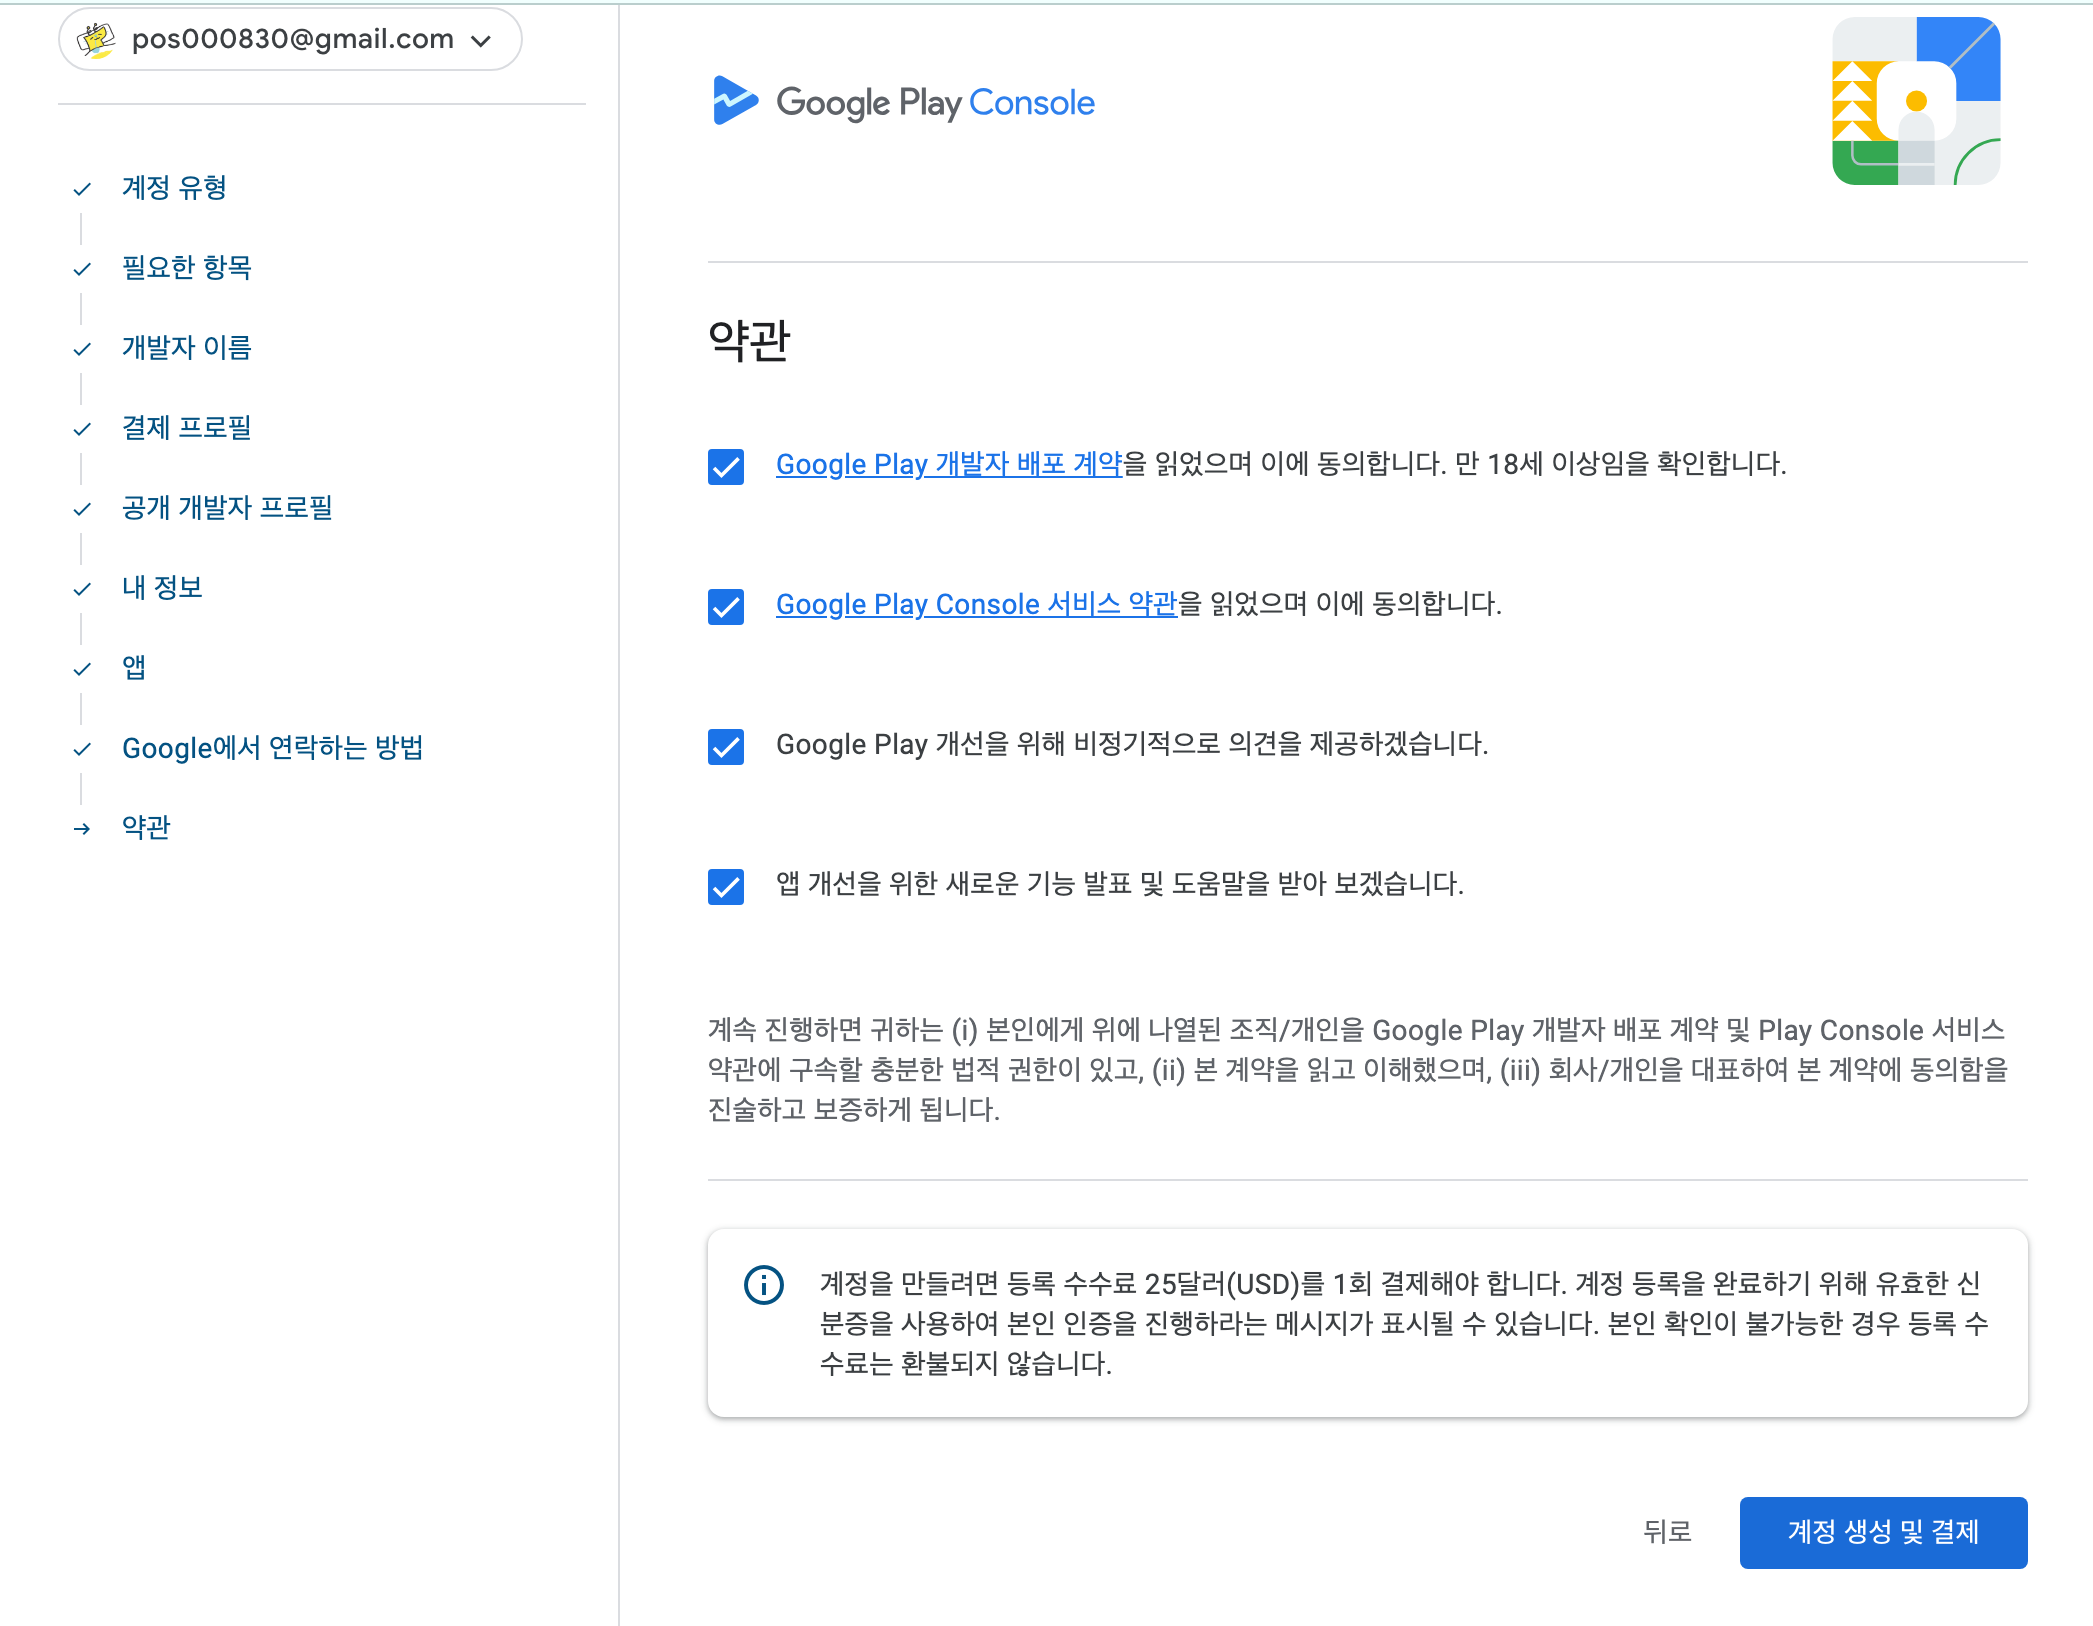
Task: Open the pos000830@gmail.com account dropdown
Action: 481,41
